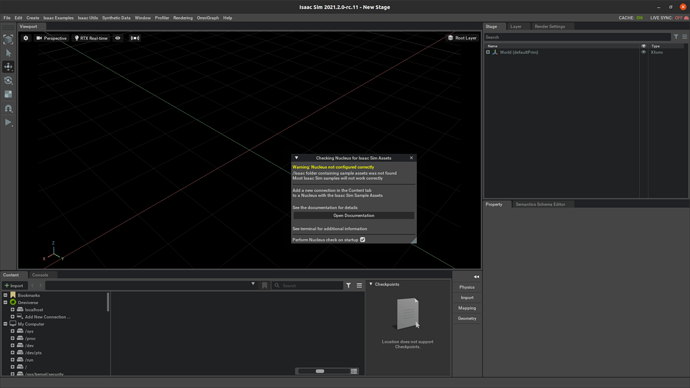Screen dimensions: 690x388
Task: Open the Profiler menu
Action: coord(162,18)
